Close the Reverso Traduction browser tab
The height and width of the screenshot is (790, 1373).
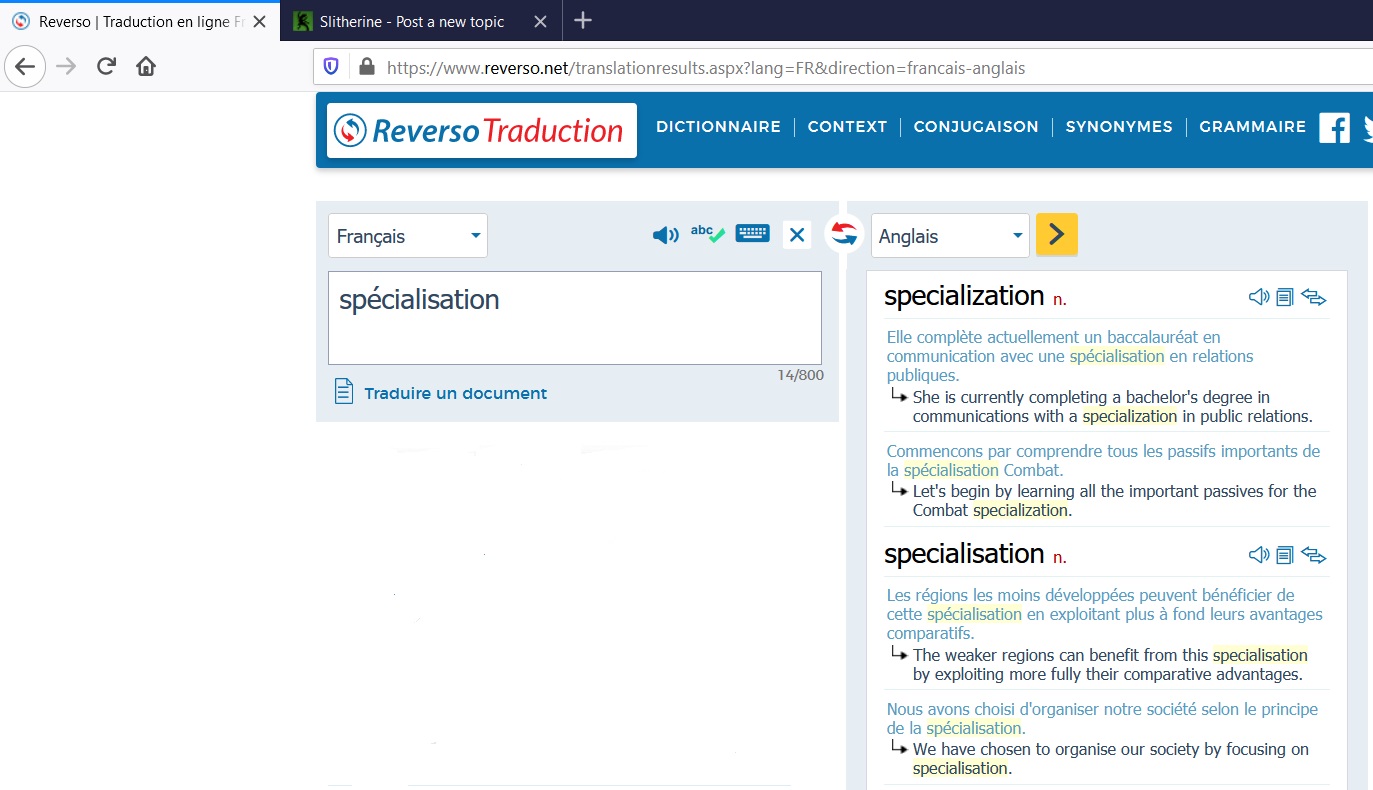coord(258,21)
